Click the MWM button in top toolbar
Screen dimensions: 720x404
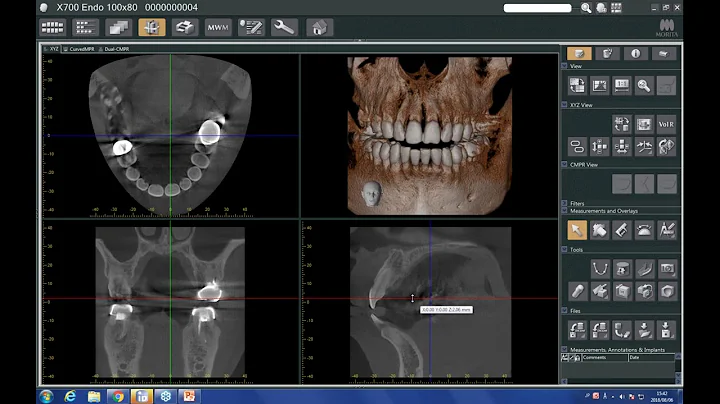[218, 28]
